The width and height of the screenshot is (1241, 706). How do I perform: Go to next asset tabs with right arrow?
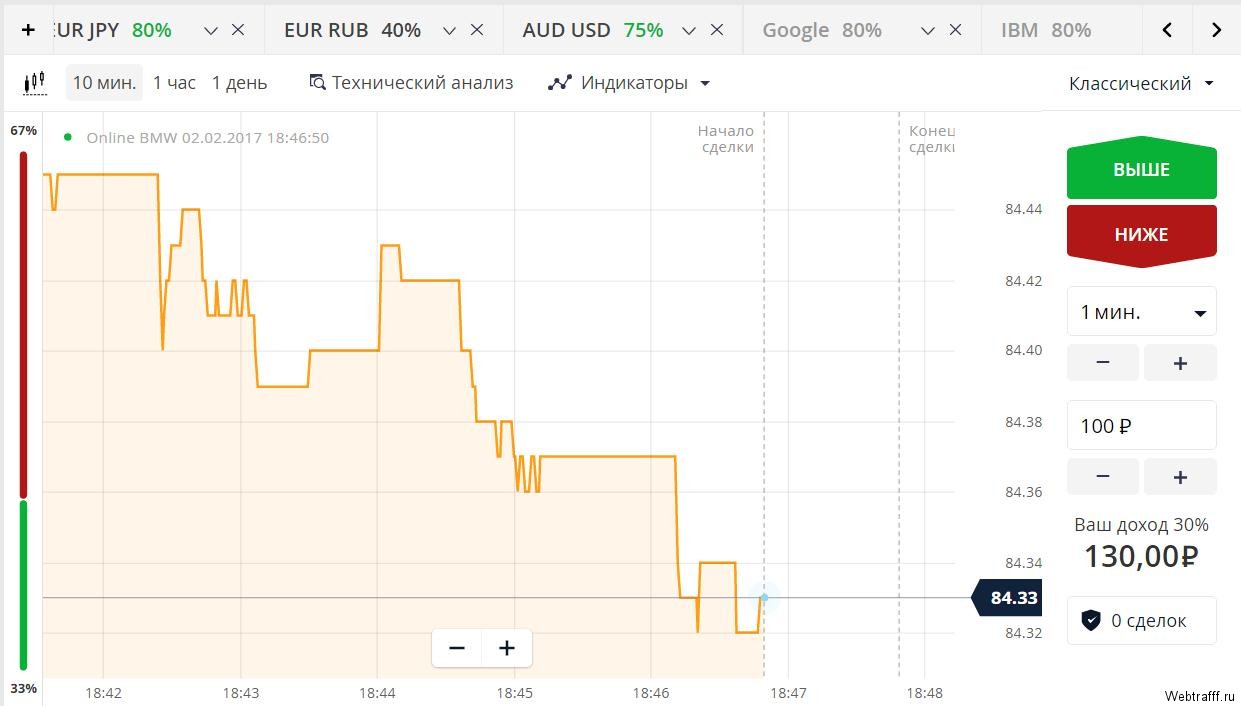tap(1216, 30)
